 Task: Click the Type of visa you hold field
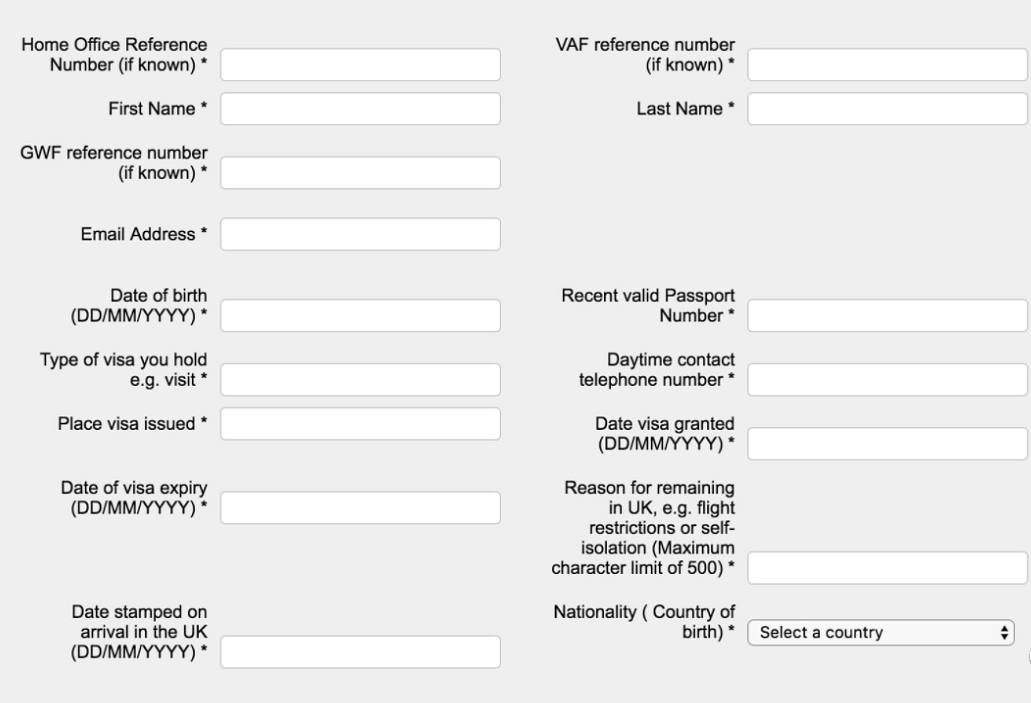click(360, 379)
